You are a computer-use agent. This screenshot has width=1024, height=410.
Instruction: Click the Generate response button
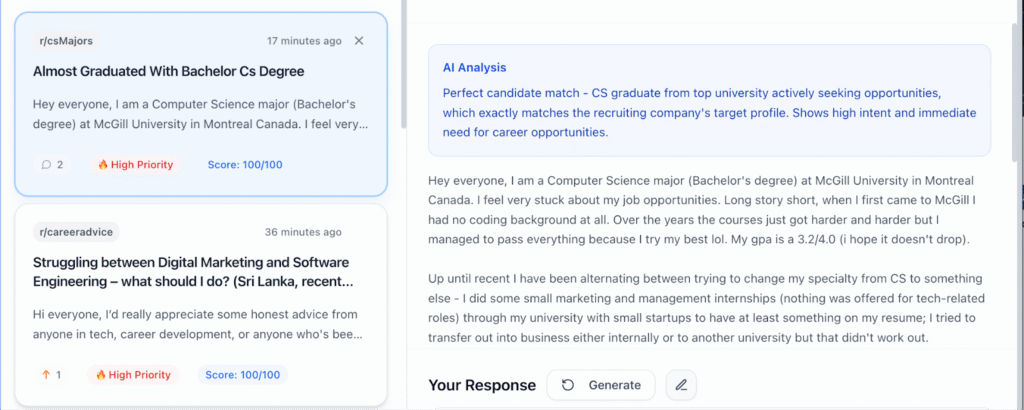tap(601, 385)
